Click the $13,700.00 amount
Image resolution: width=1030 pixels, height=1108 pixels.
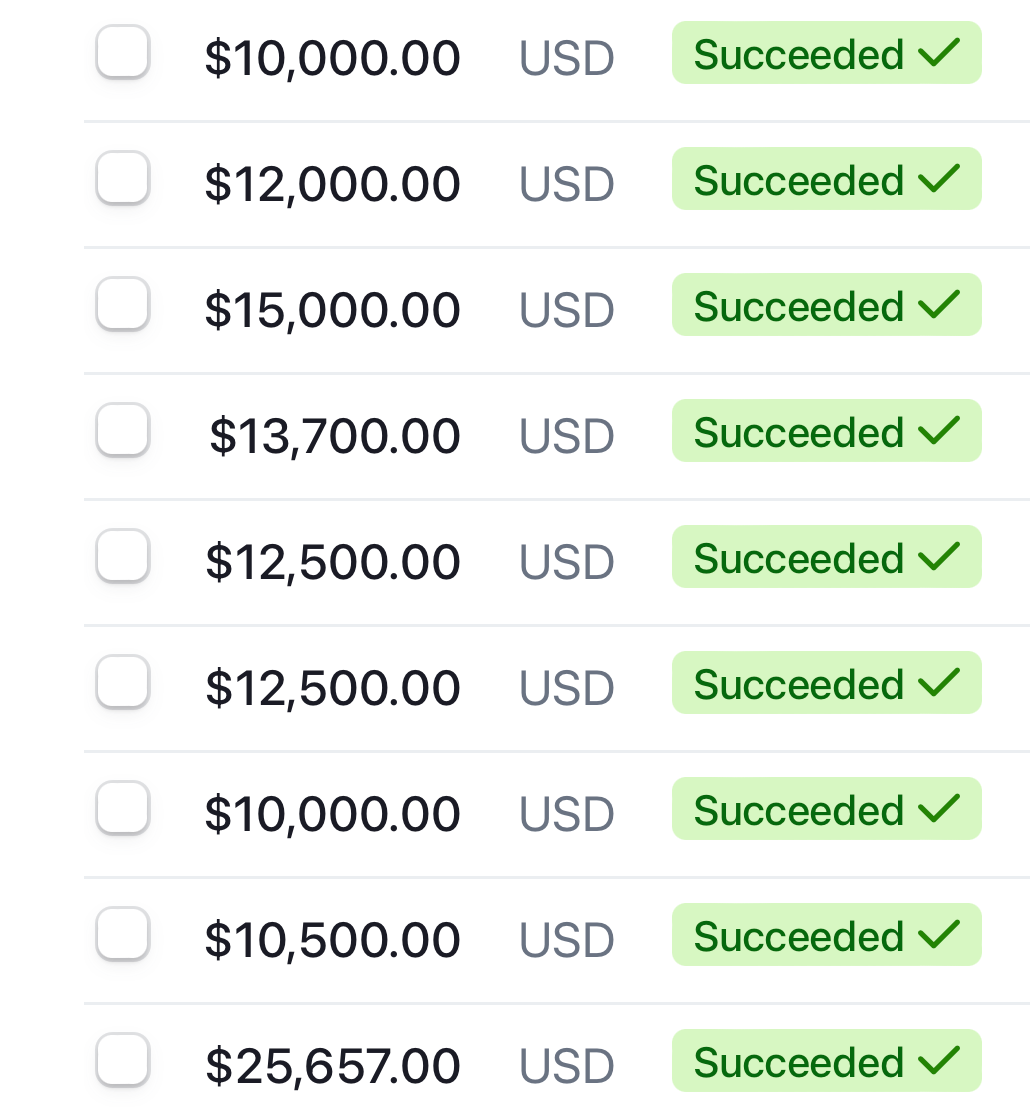335,436
